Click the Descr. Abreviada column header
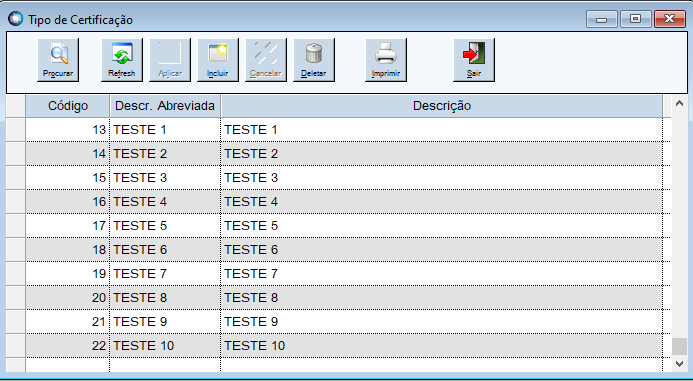The width and height of the screenshot is (693, 381). 165,106
